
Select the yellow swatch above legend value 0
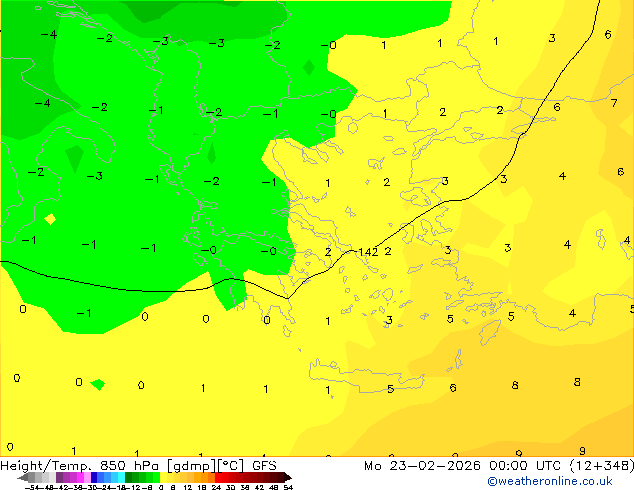click(x=163, y=477)
